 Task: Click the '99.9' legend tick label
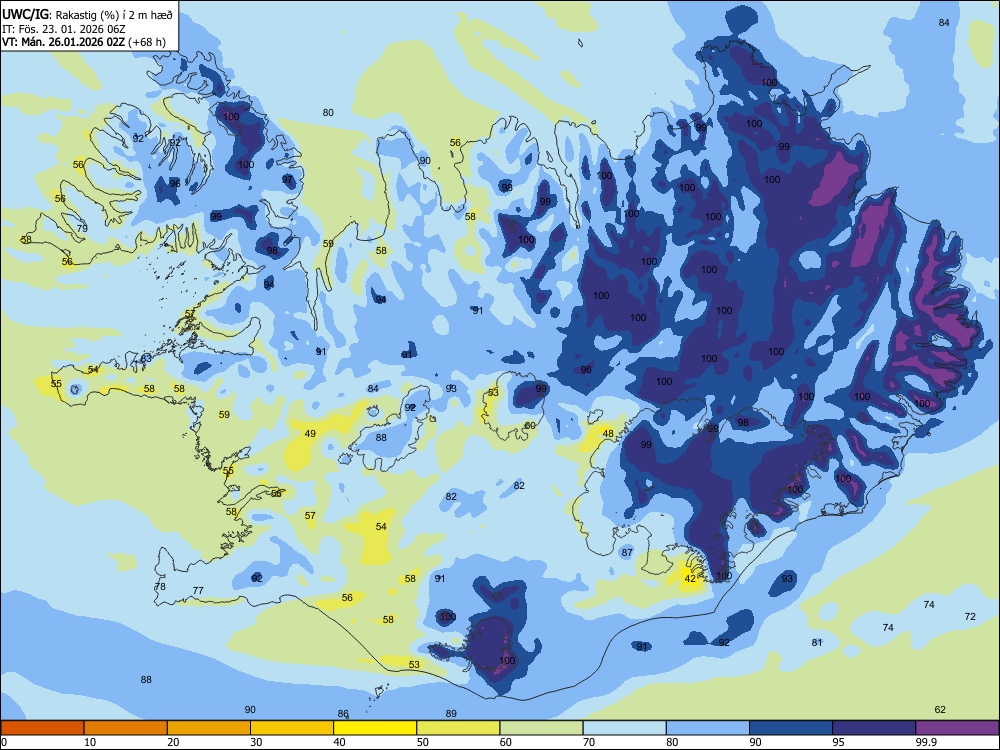926,742
